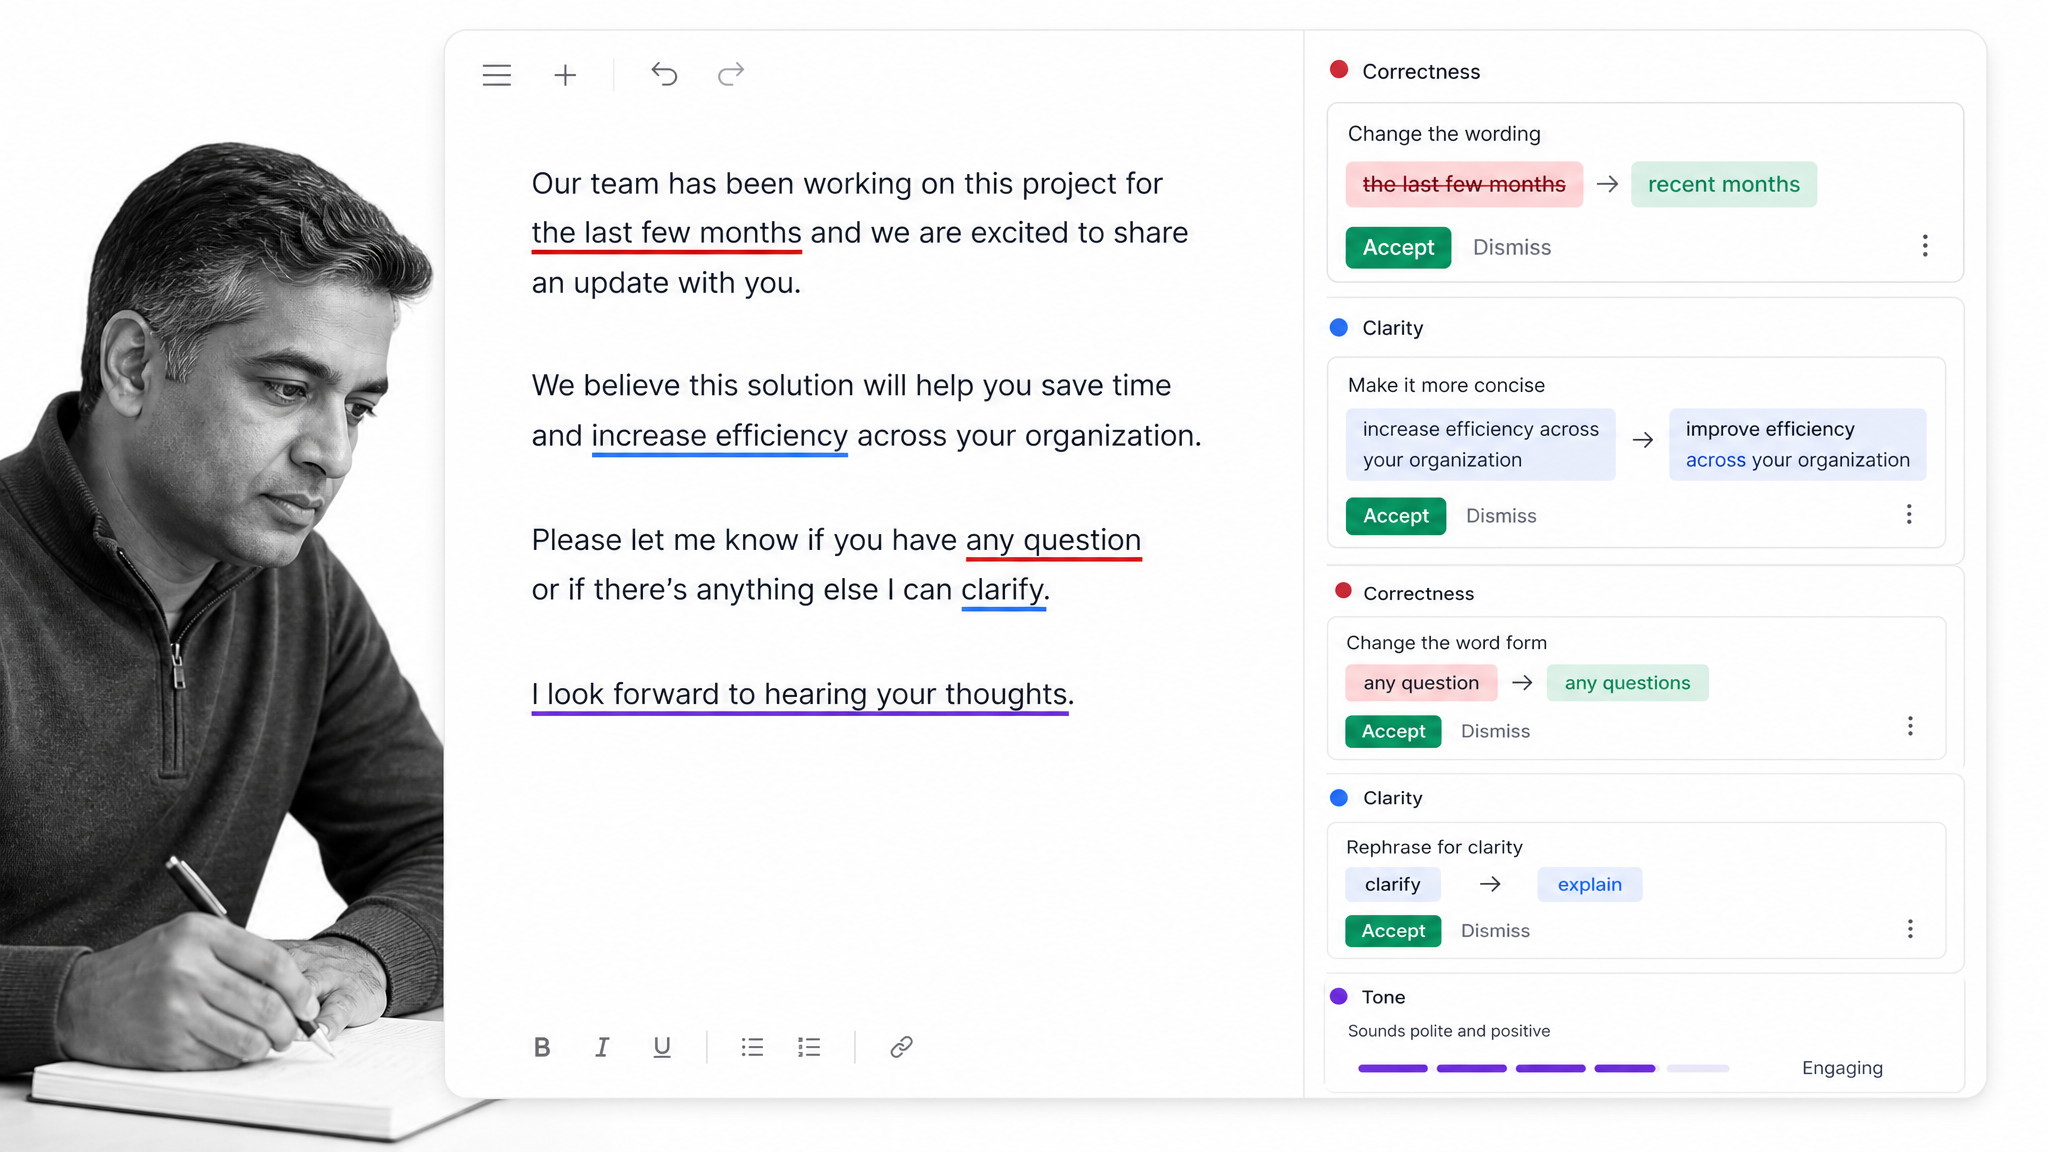Click the underlined 'any question' phrase

pyautogui.click(x=1053, y=540)
